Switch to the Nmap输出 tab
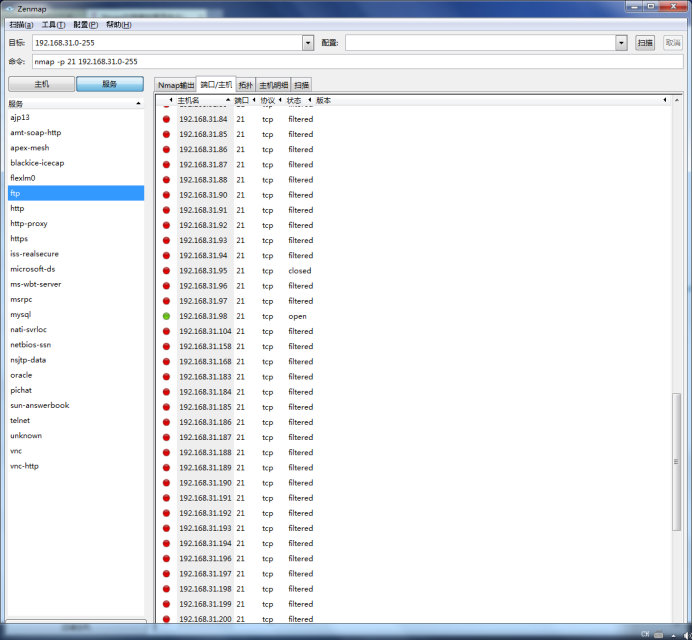This screenshot has width=693, height=641. (175, 85)
